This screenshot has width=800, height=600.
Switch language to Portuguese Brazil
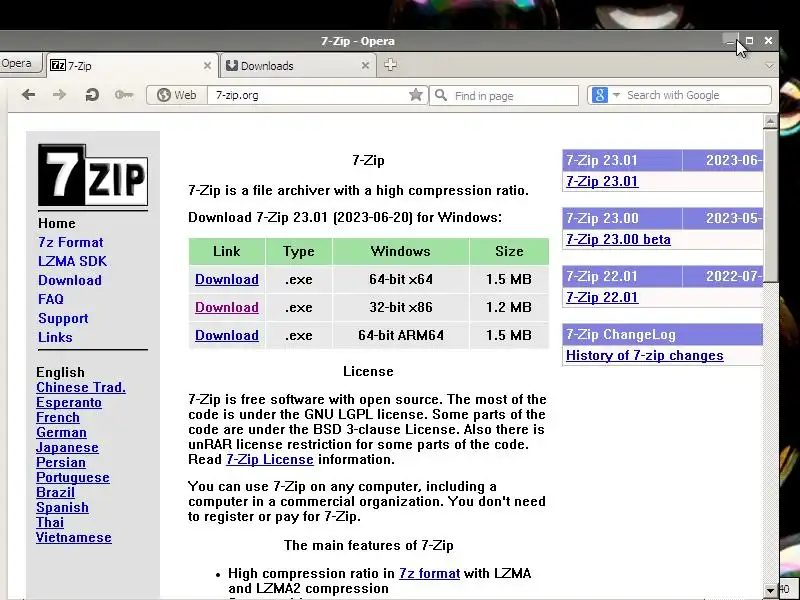coord(72,485)
